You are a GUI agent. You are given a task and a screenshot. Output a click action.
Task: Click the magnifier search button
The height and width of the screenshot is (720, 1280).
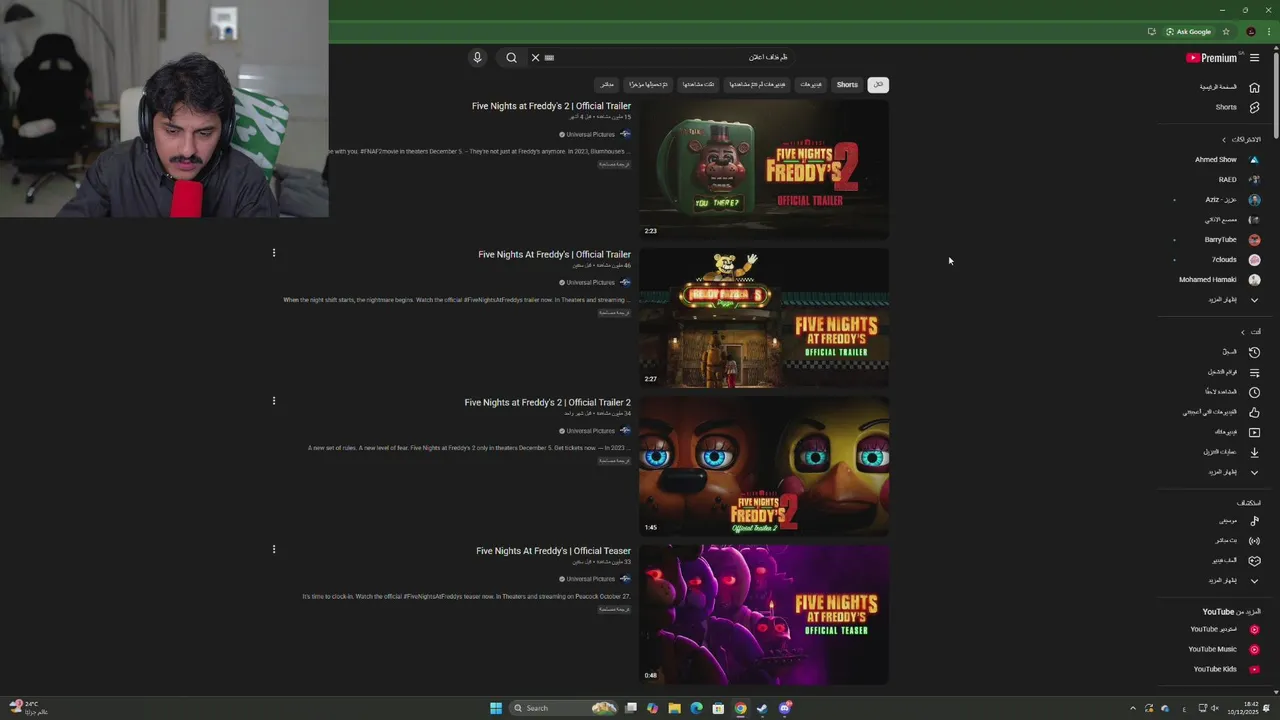(511, 57)
